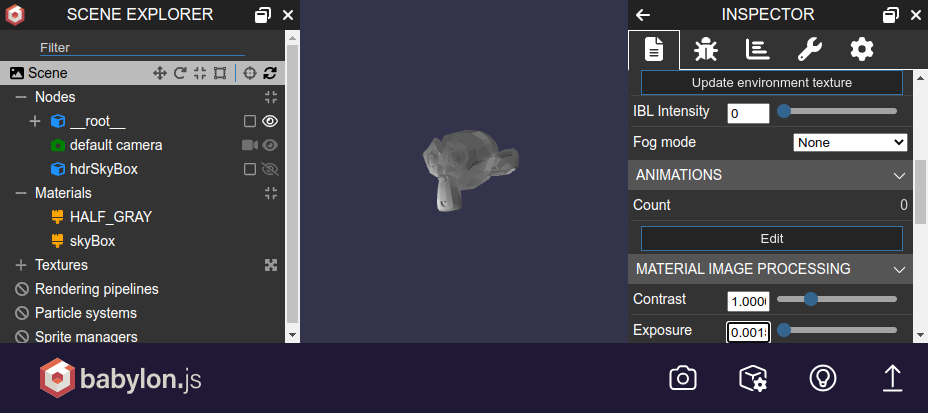Open the Statistics tab with chart icon

point(758,50)
